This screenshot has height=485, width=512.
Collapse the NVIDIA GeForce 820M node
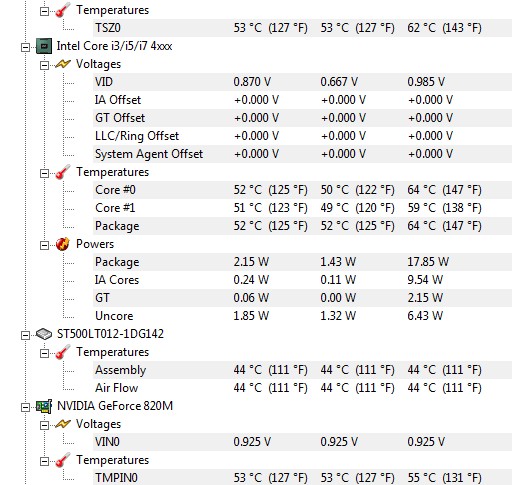25,407
